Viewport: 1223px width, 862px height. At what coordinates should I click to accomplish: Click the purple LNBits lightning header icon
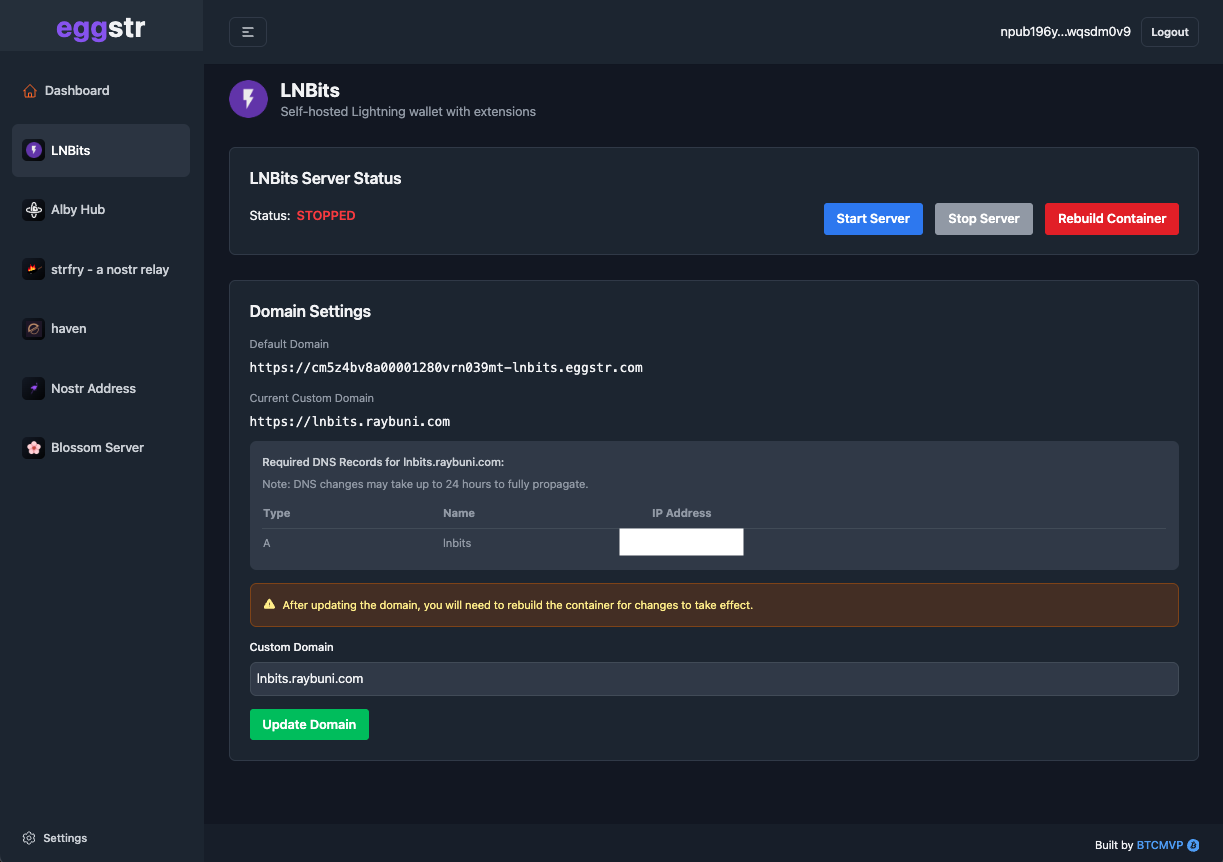point(248,99)
